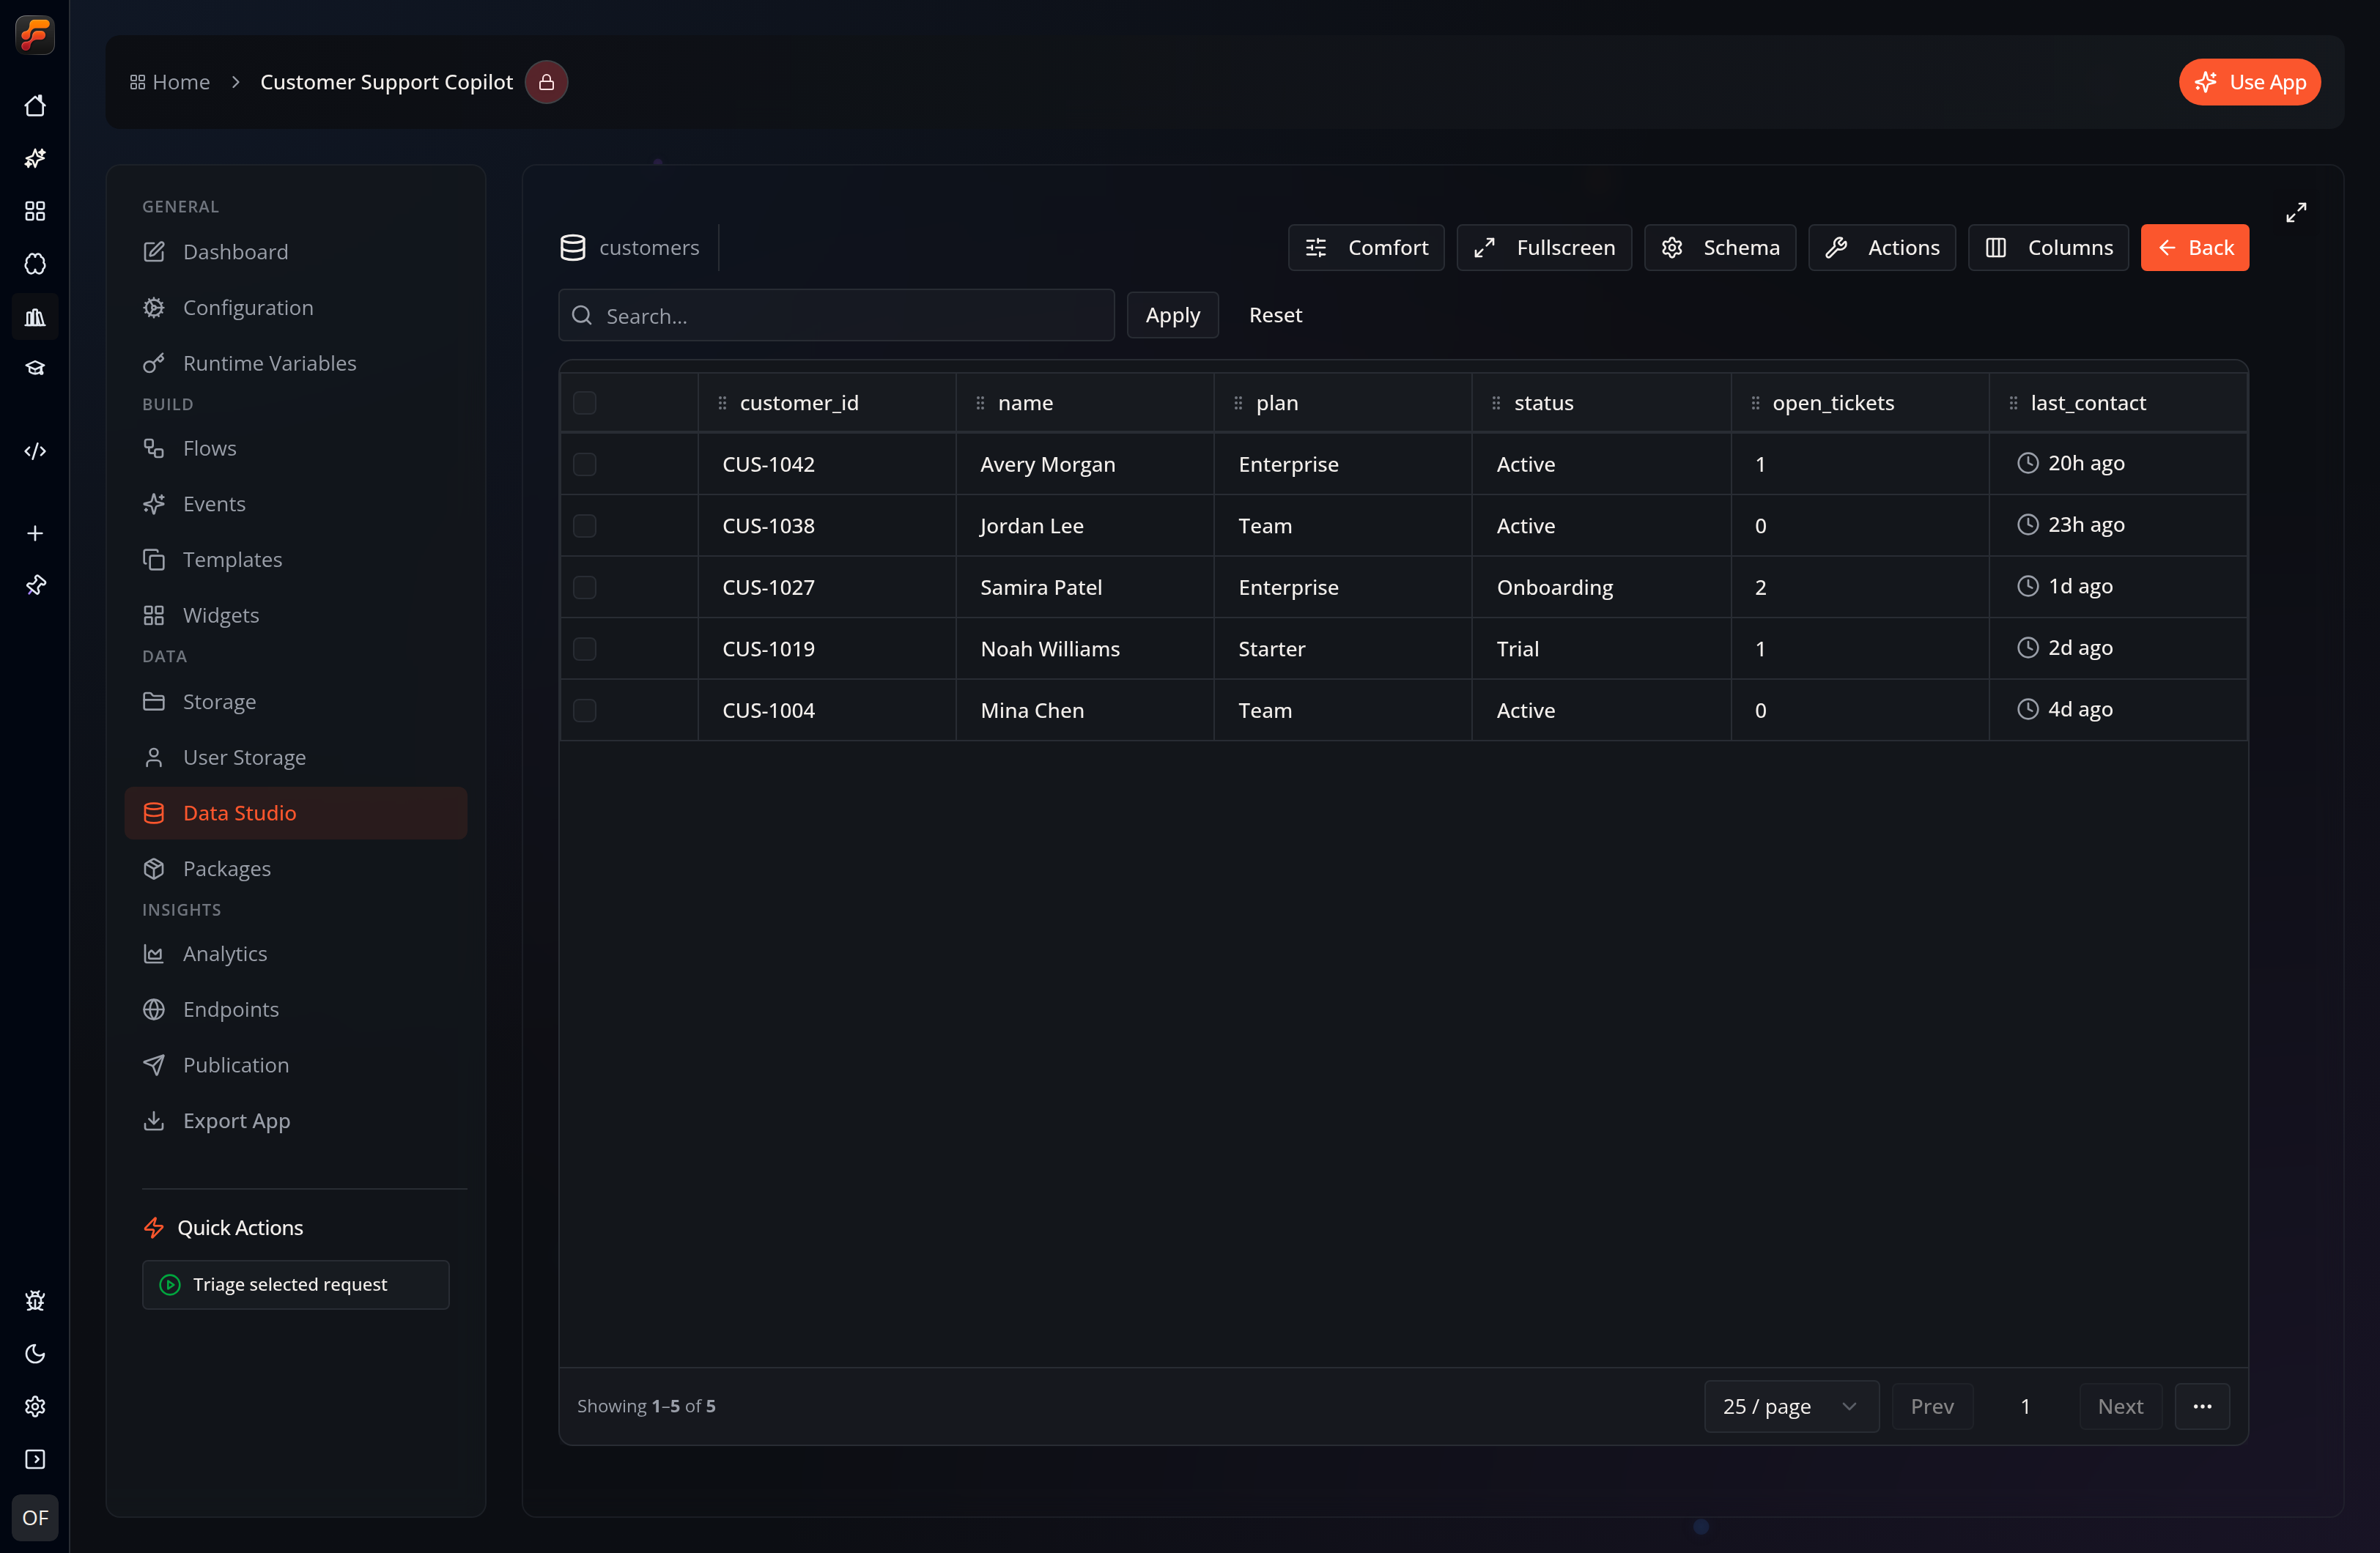Click the customers database icon
This screenshot has width=2380, height=1553.
pyautogui.click(x=573, y=248)
